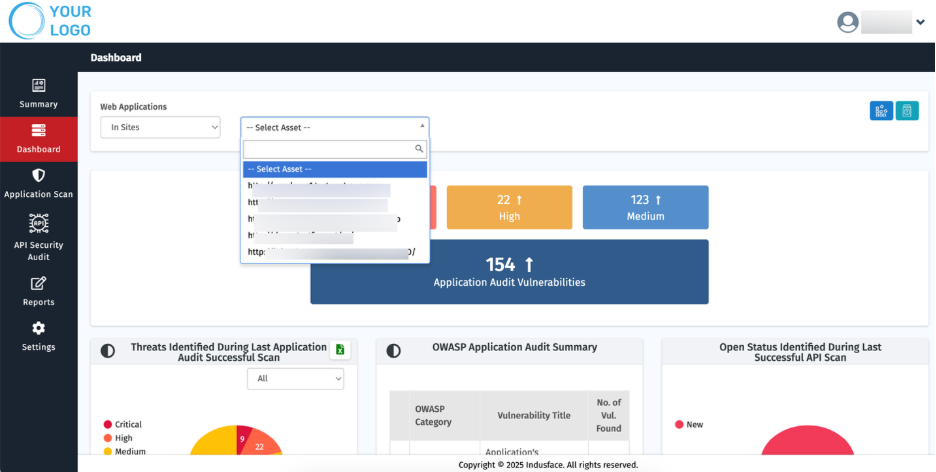Click the Dashboard page title
Image resolution: width=936 pixels, height=472 pixels.
[116, 58]
